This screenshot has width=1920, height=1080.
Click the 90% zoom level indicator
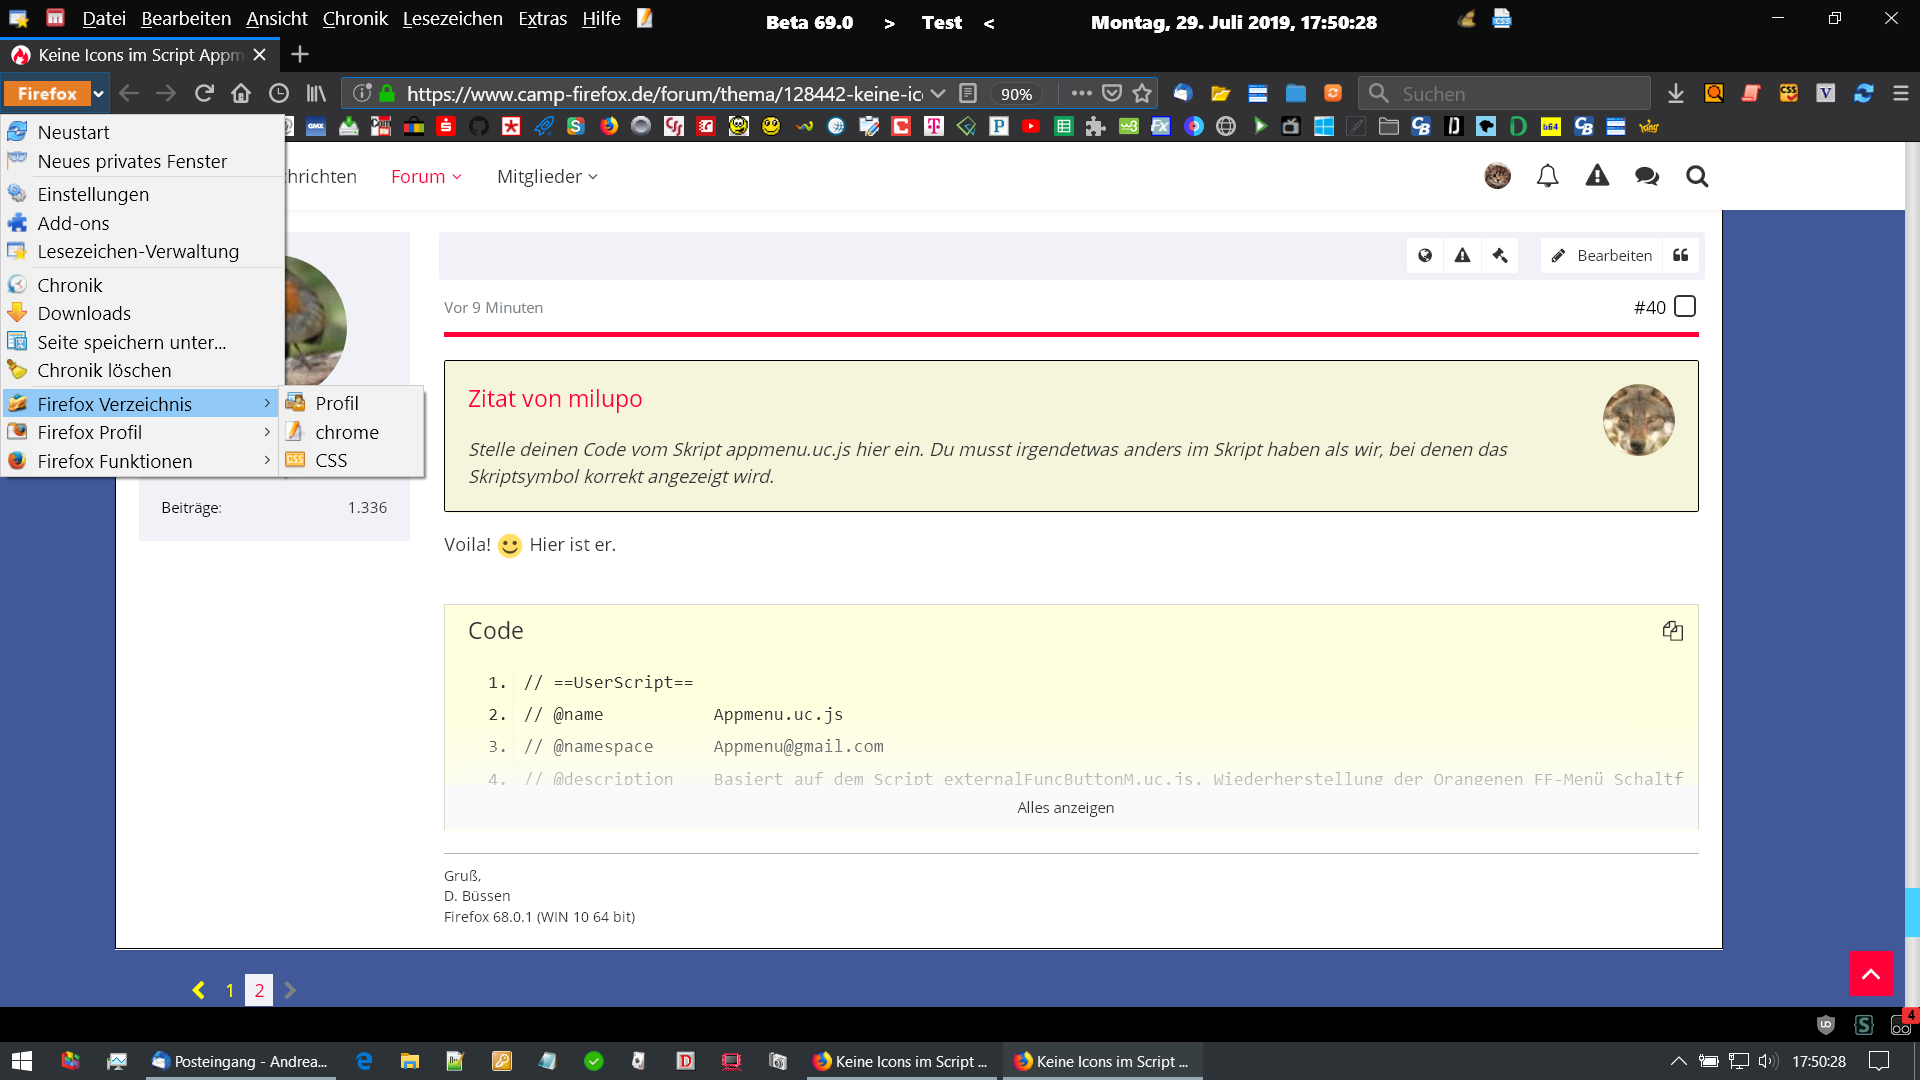[x=1016, y=94]
